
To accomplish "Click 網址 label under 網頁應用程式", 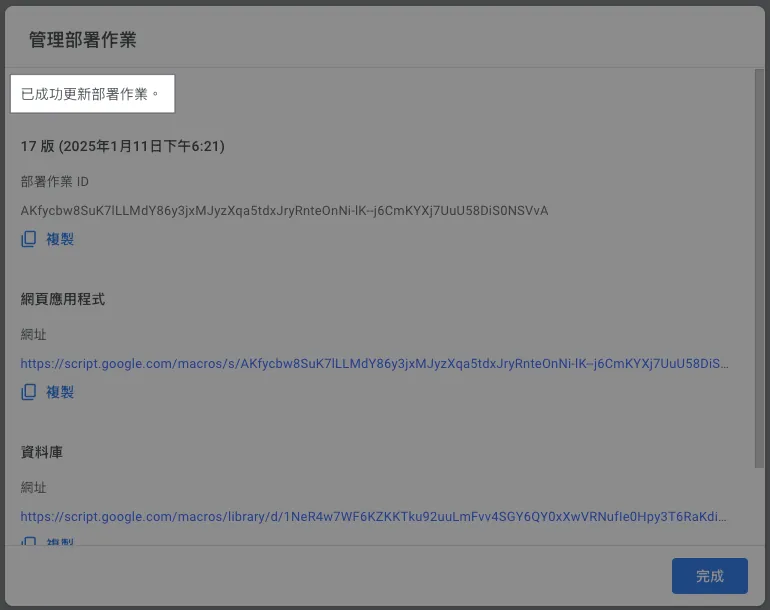I will (34, 334).
